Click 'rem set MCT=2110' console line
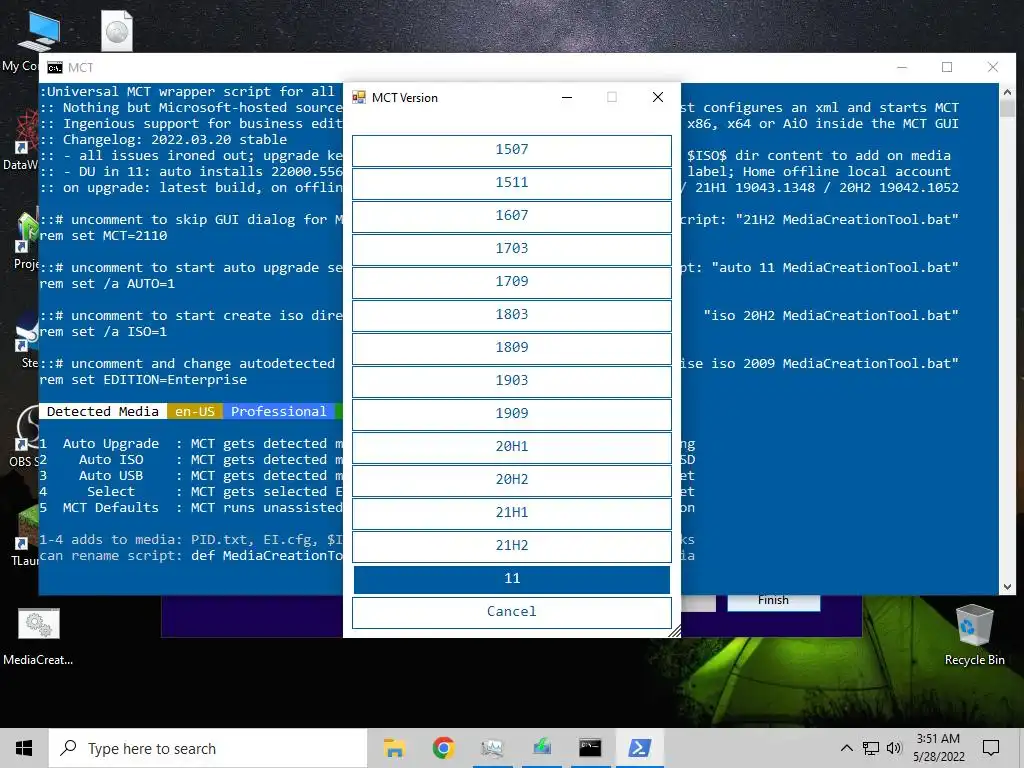1024x768 pixels. 103,236
